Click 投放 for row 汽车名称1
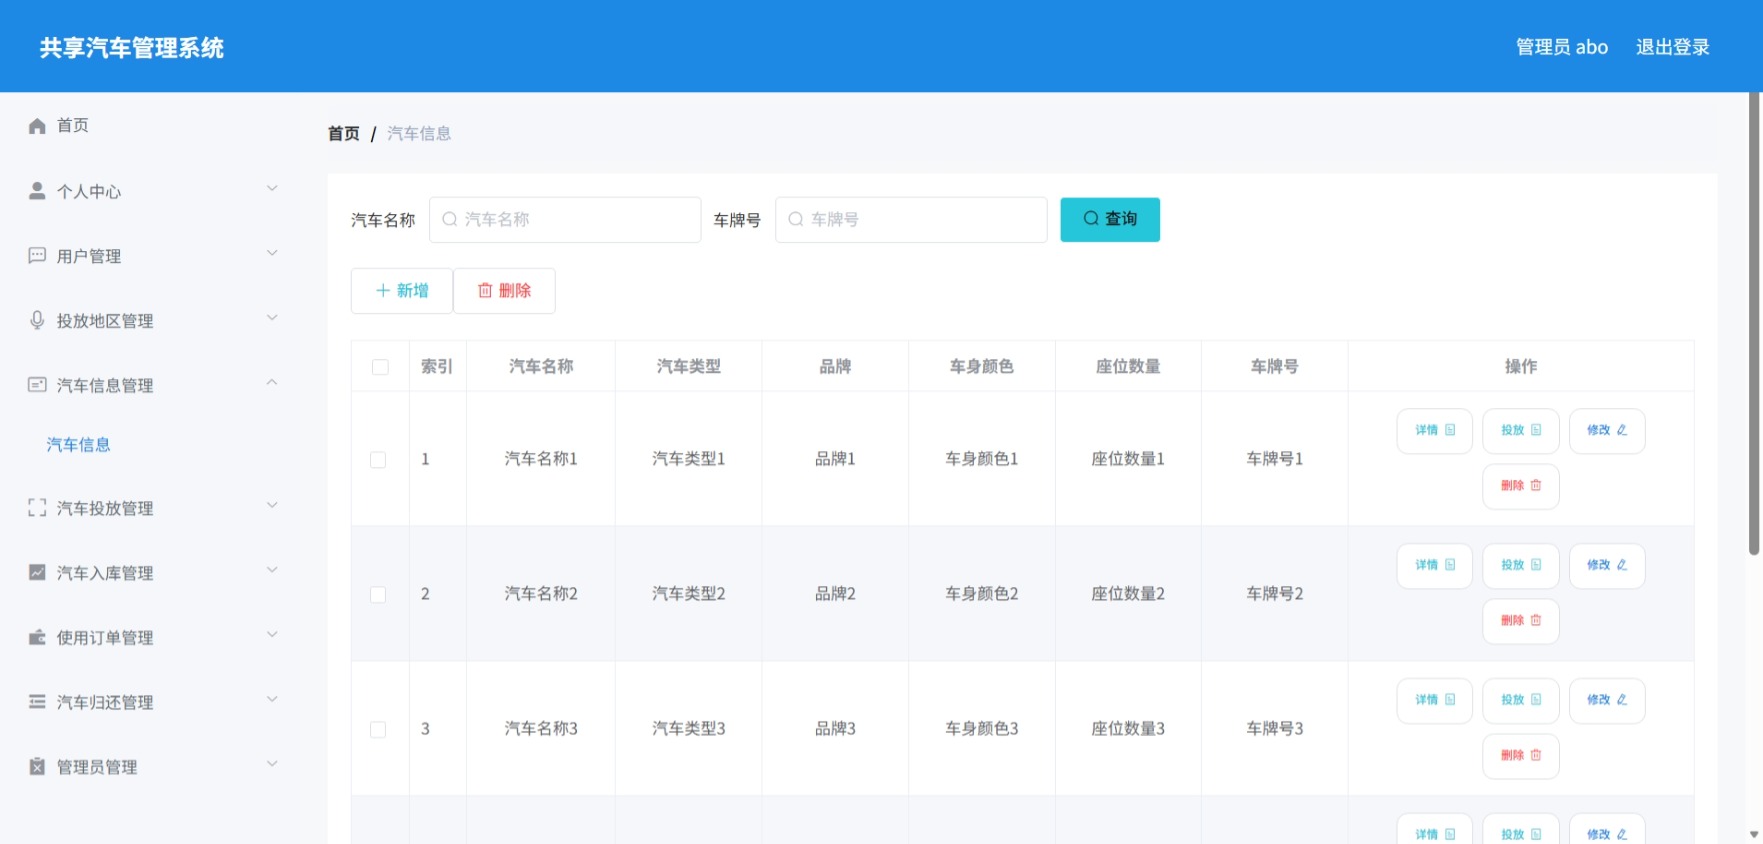Screen dimensions: 1763x844 1521,431
